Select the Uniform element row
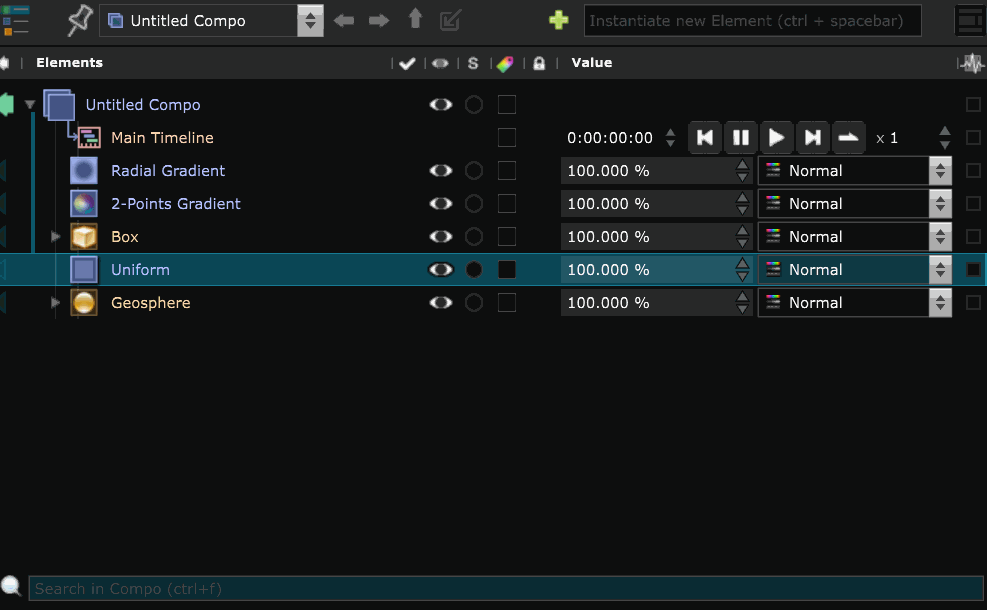987x610 pixels. click(x=140, y=270)
